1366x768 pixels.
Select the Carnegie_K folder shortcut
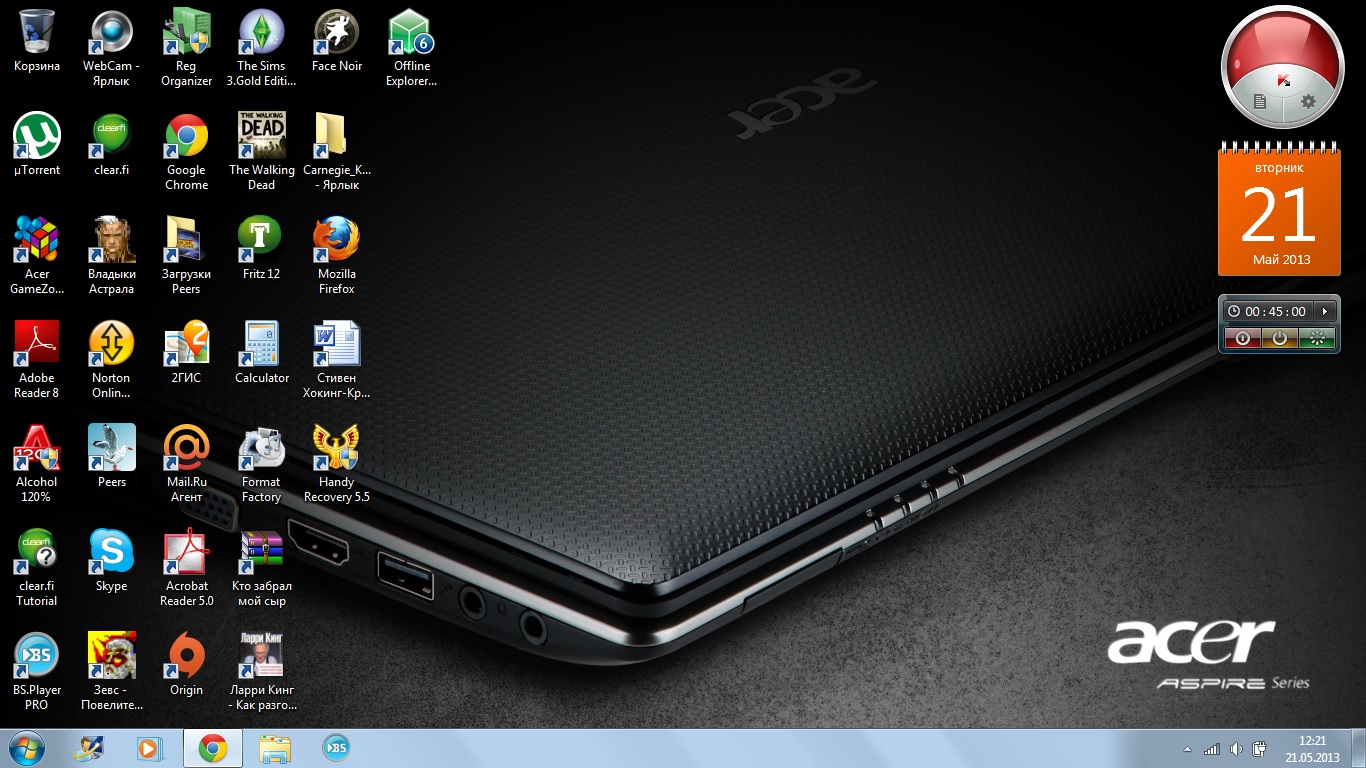coord(337,152)
